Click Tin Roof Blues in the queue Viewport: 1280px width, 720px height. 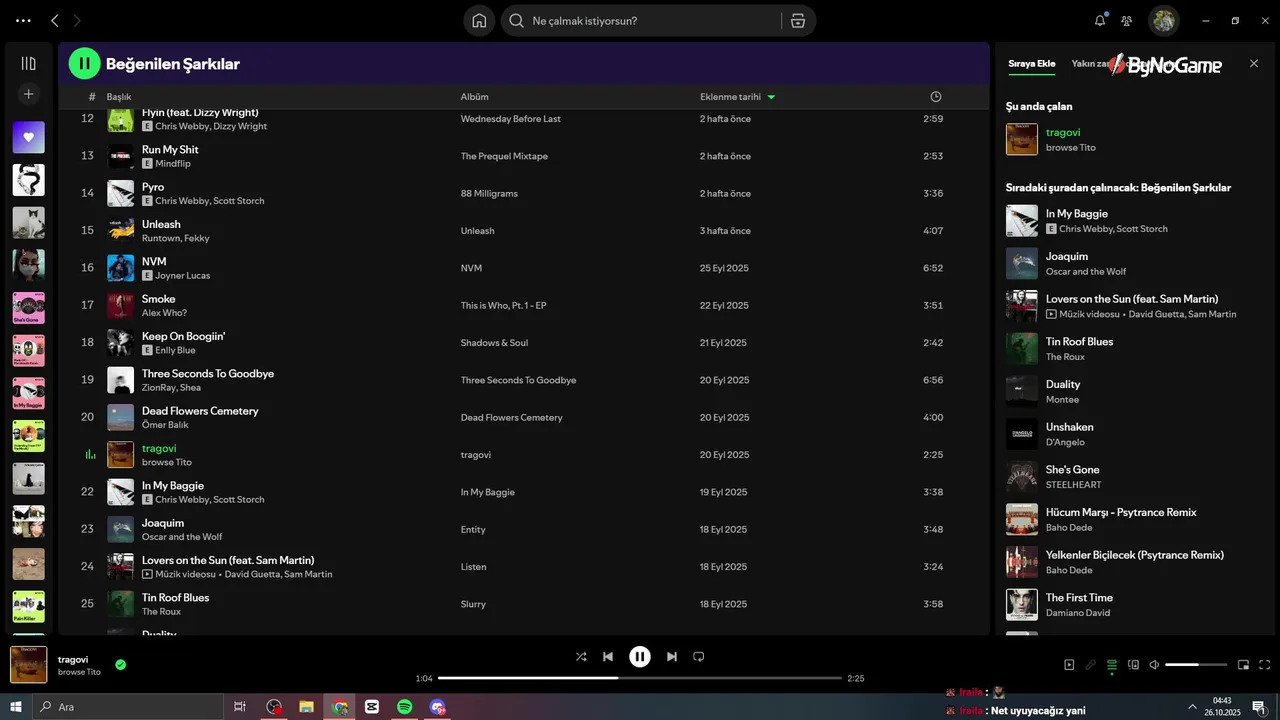click(1079, 342)
